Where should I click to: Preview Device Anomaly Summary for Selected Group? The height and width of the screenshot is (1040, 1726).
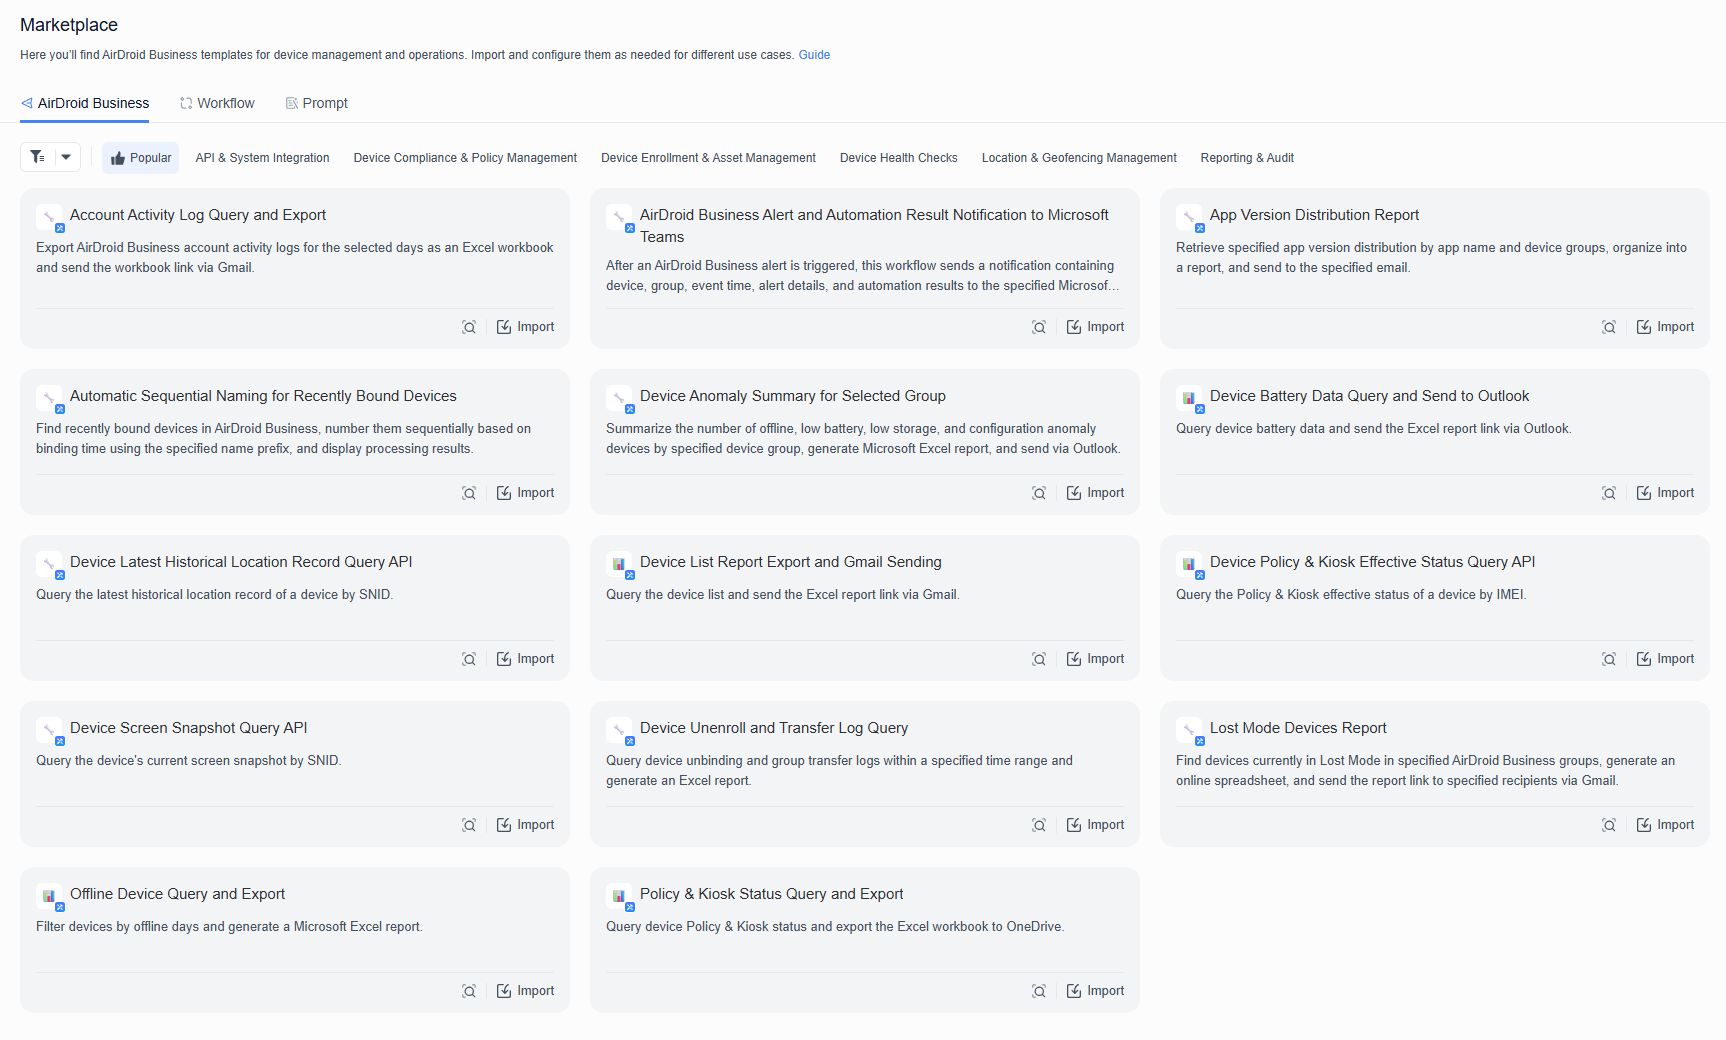(1039, 493)
